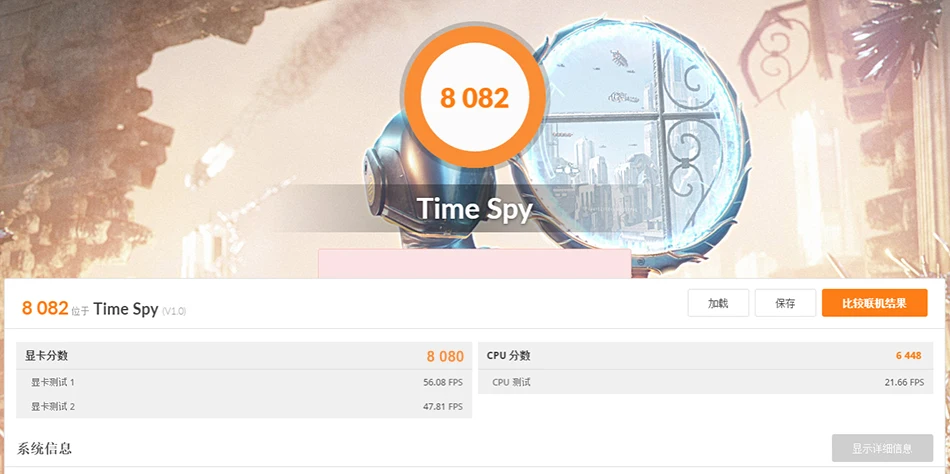Click the Time Spy banner title
The width and height of the screenshot is (950, 474).
[474, 209]
